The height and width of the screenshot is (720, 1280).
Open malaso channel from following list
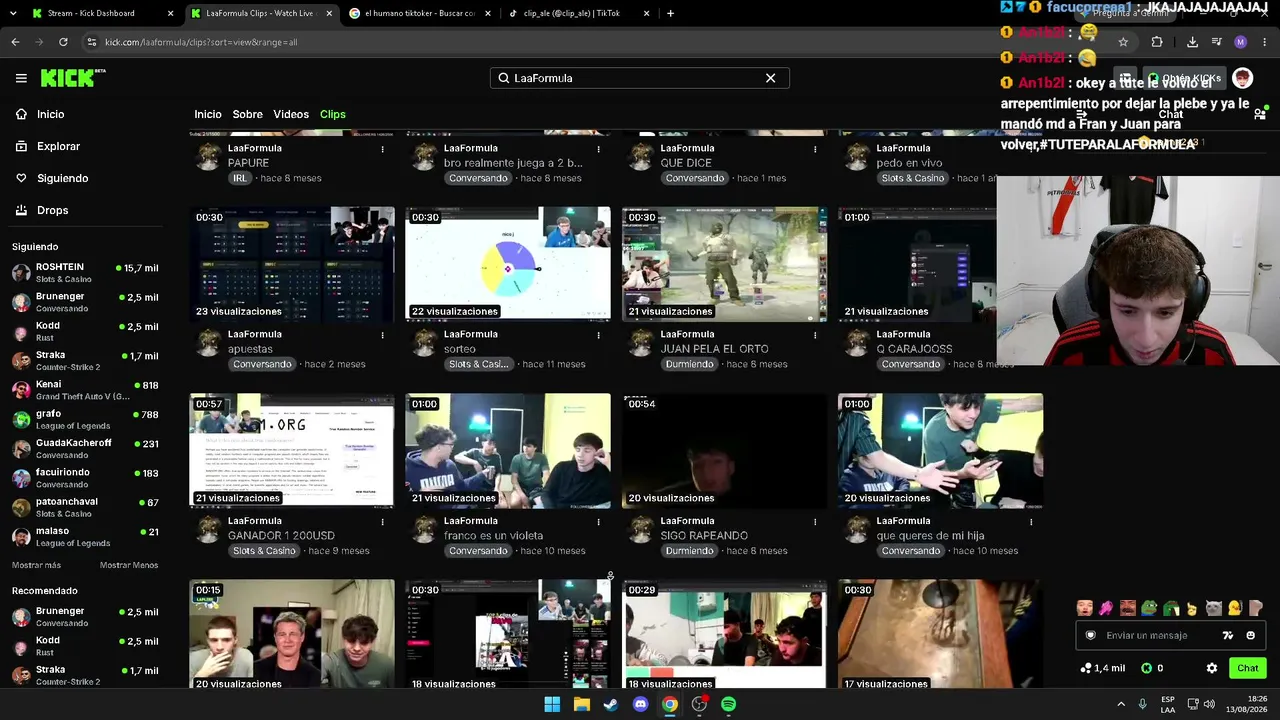click(85, 537)
